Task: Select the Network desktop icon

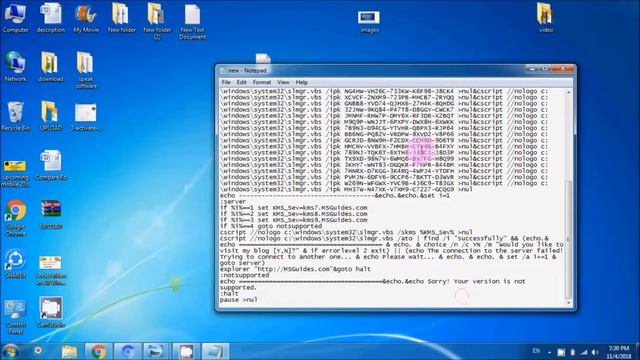Action: [16, 67]
